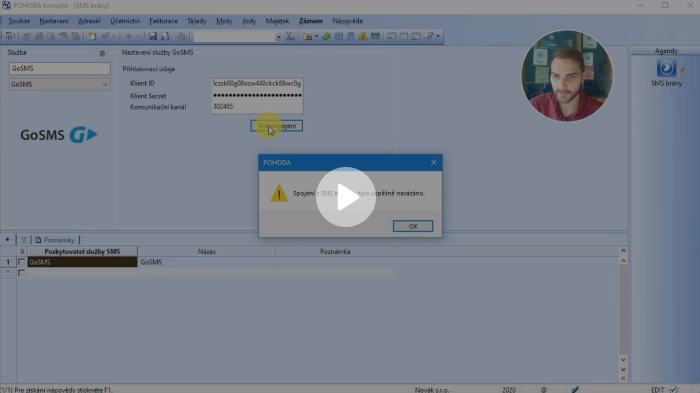This screenshot has width=700, height=393.
Task: Click the save floppy disk toolbar icon
Action: coord(153,36)
